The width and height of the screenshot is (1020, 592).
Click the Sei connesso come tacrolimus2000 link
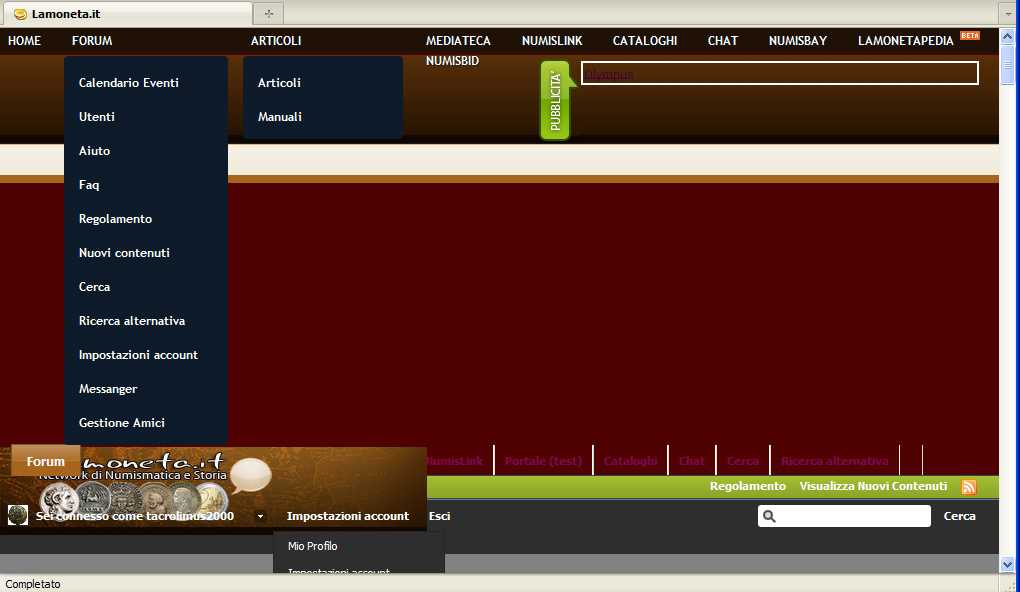tap(135, 516)
